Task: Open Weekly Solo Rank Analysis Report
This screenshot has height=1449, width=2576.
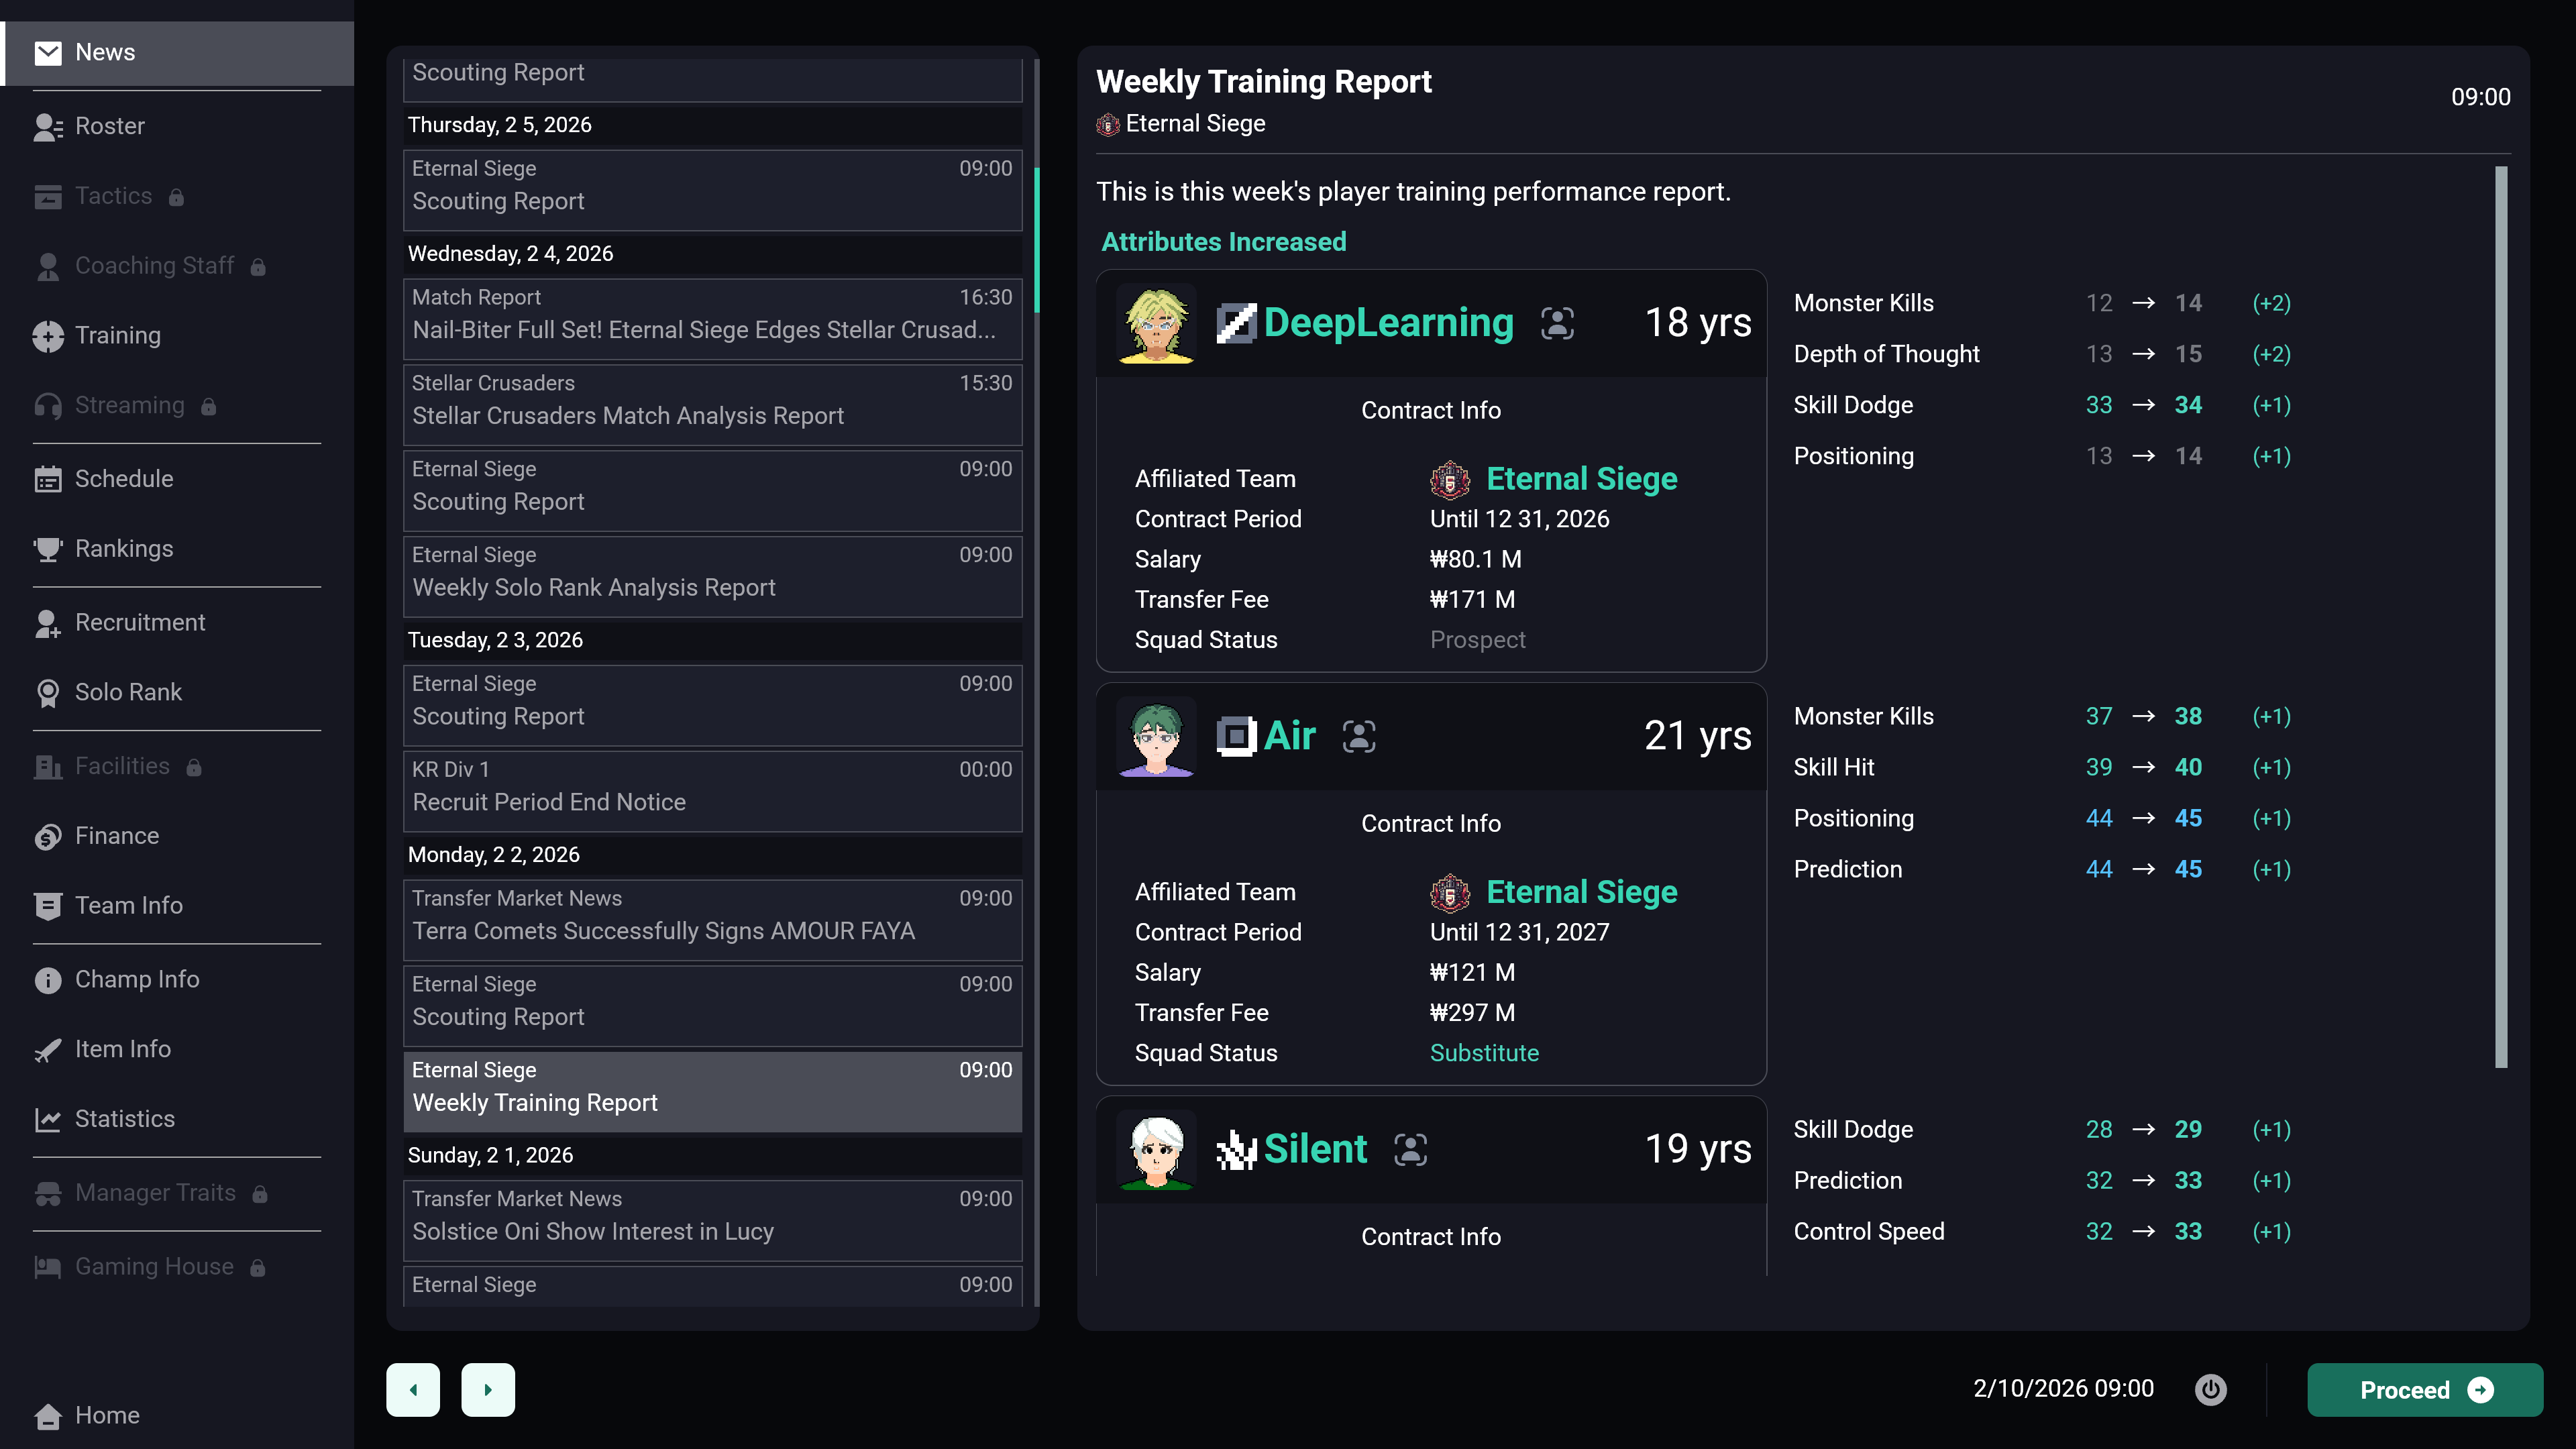Action: click(712, 577)
